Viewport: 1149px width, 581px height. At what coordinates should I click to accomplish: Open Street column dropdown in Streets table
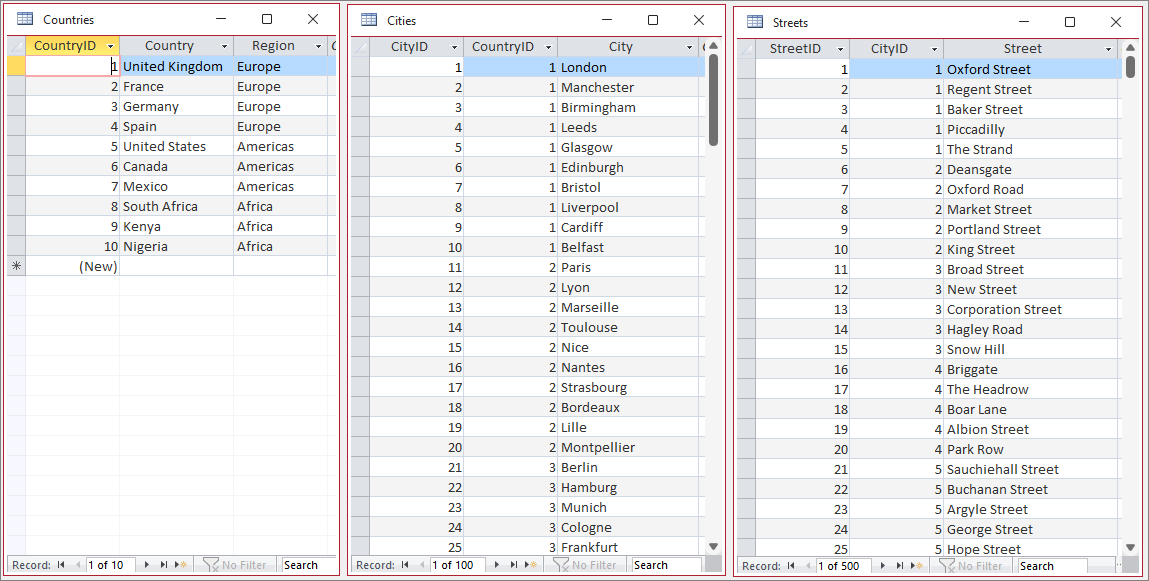click(1108, 49)
